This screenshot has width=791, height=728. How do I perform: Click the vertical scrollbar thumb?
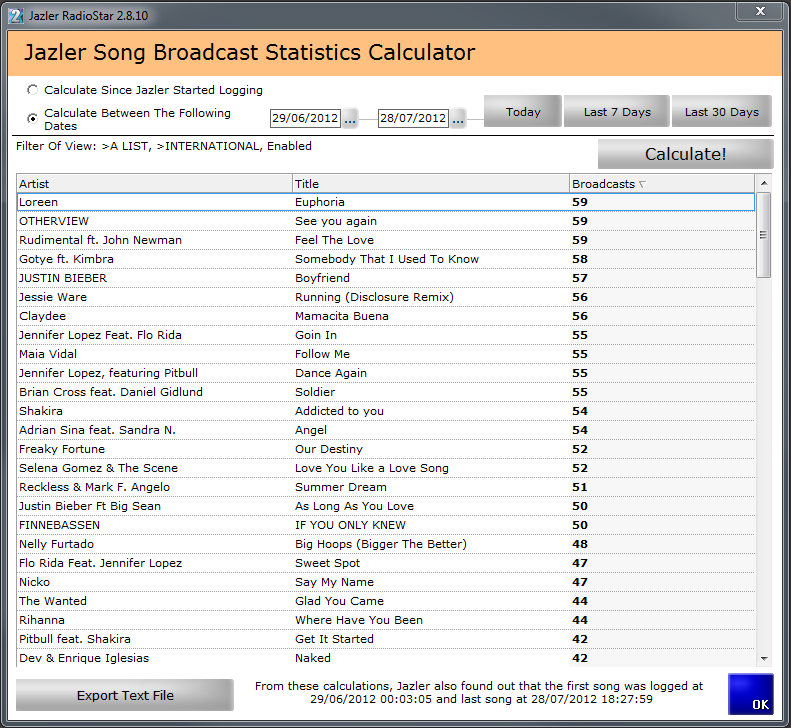point(764,235)
